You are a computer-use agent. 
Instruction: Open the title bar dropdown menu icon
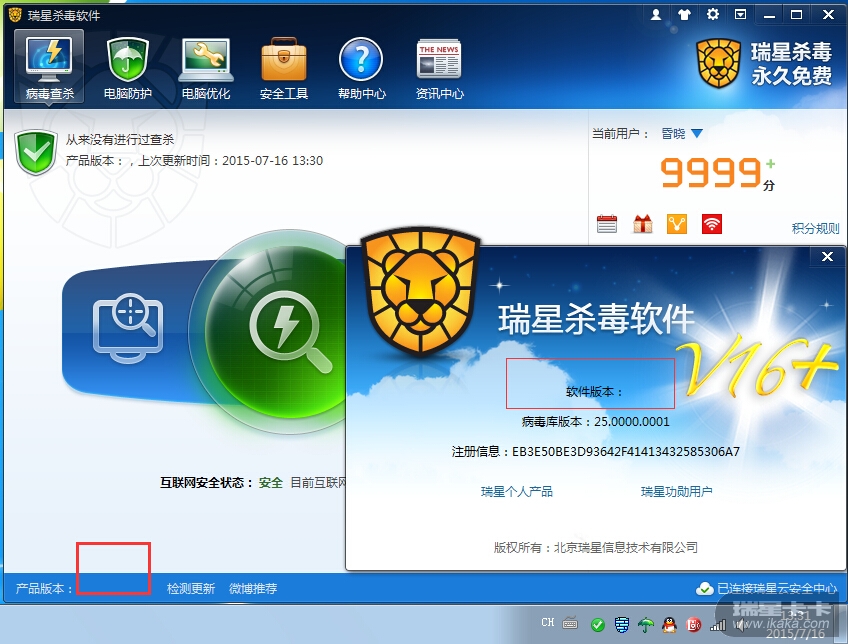pyautogui.click(x=740, y=15)
